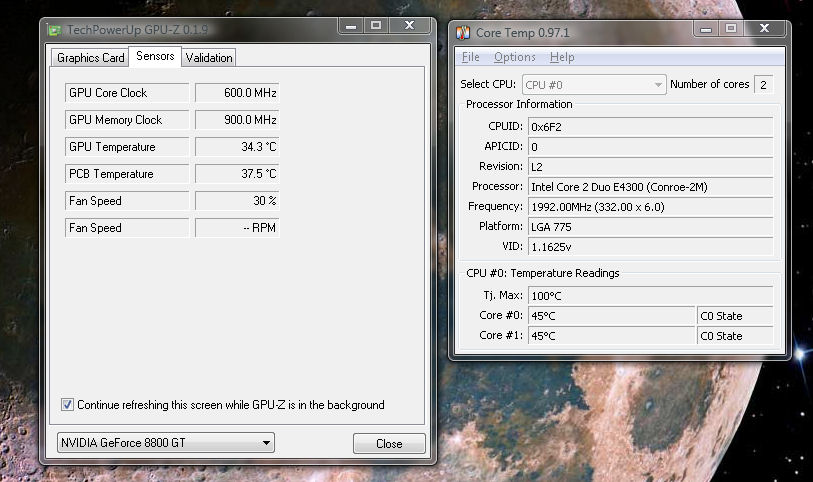Open the Options menu in Core Temp
The height and width of the screenshot is (482, 813).
point(514,57)
